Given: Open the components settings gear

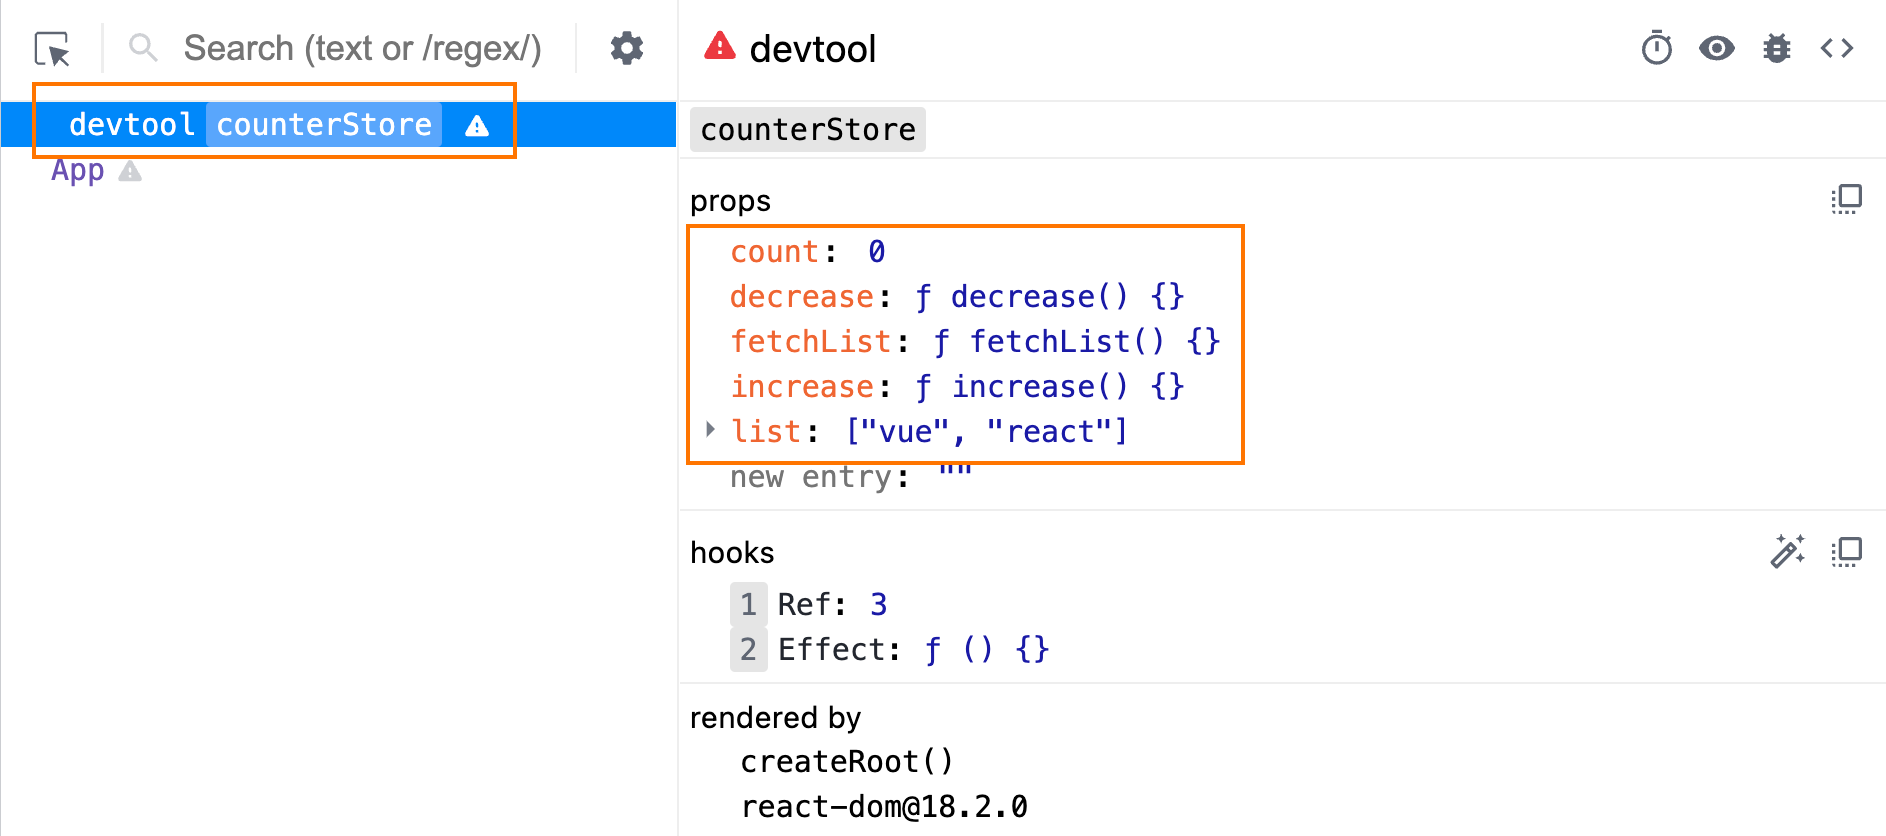Looking at the screenshot, I should (x=627, y=48).
